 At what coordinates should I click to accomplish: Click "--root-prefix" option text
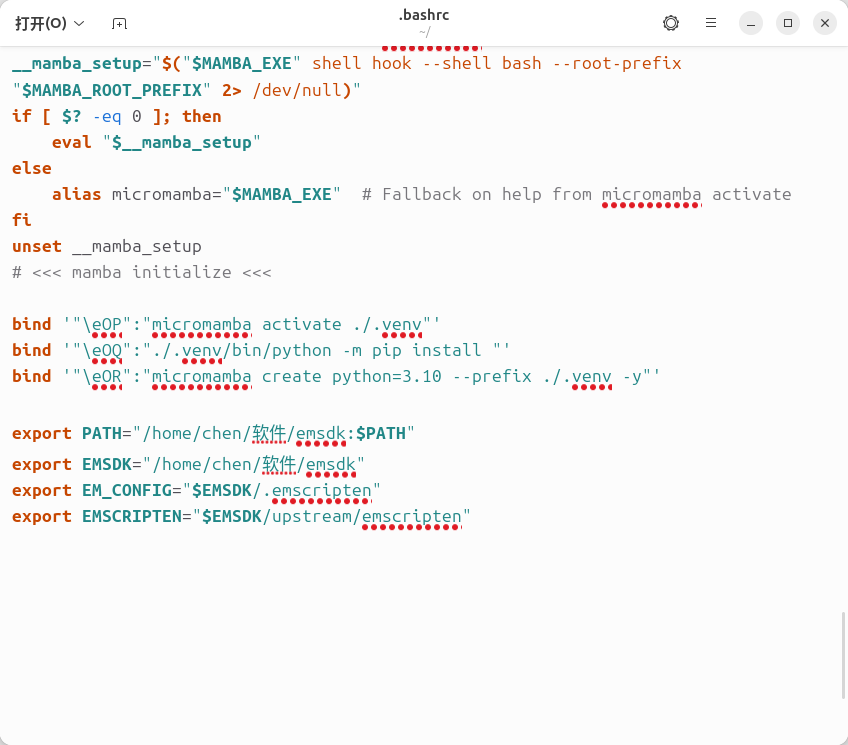pos(617,64)
